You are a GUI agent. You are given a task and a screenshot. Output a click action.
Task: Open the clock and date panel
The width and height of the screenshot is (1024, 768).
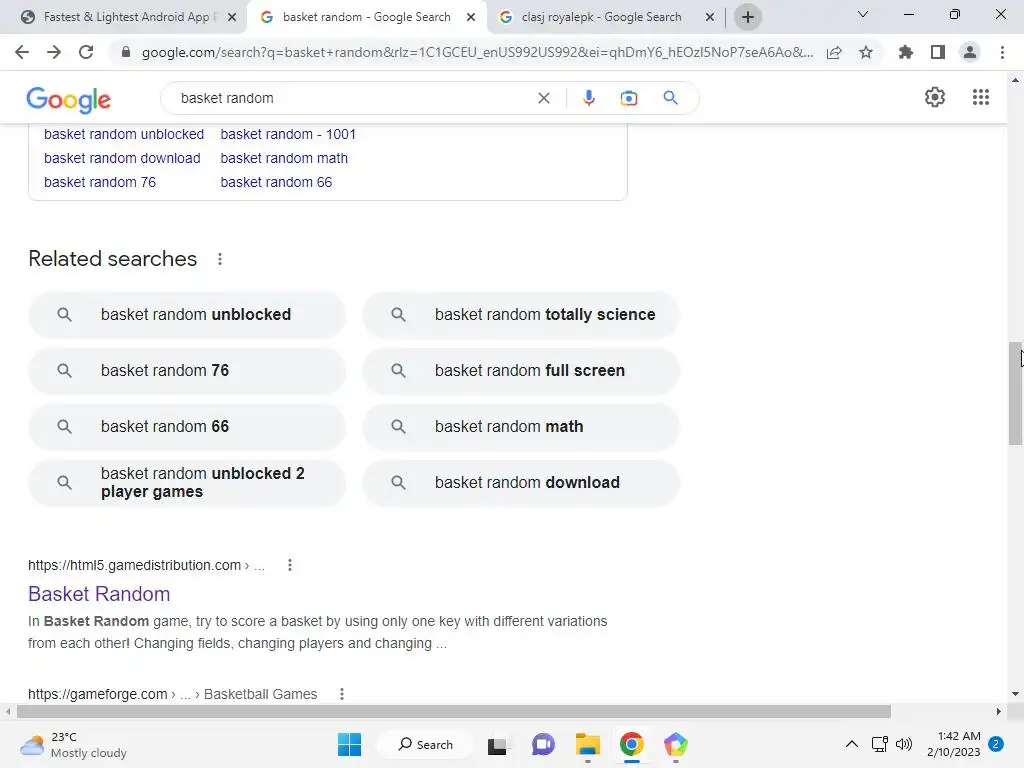click(x=953, y=744)
